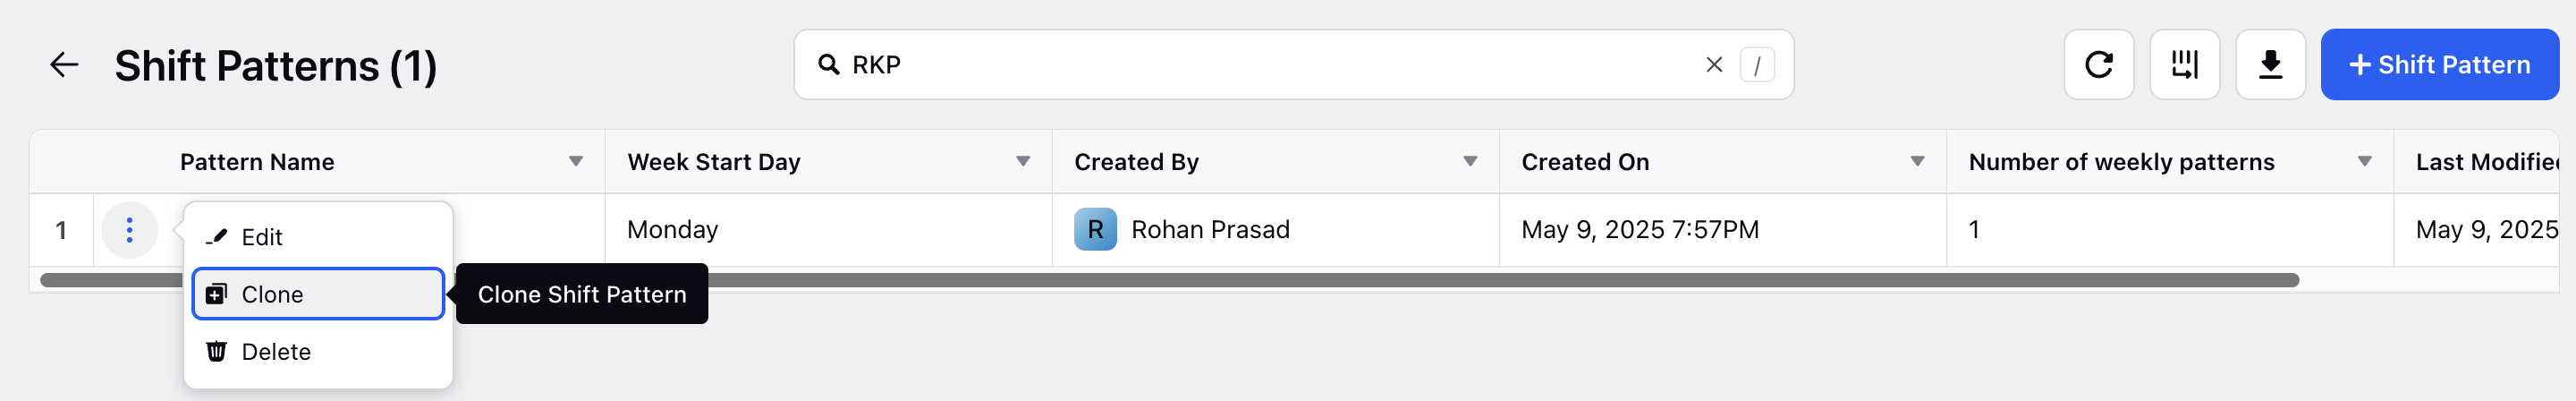
Task: Open Week Start Day column dropdown
Action: 1023,162
